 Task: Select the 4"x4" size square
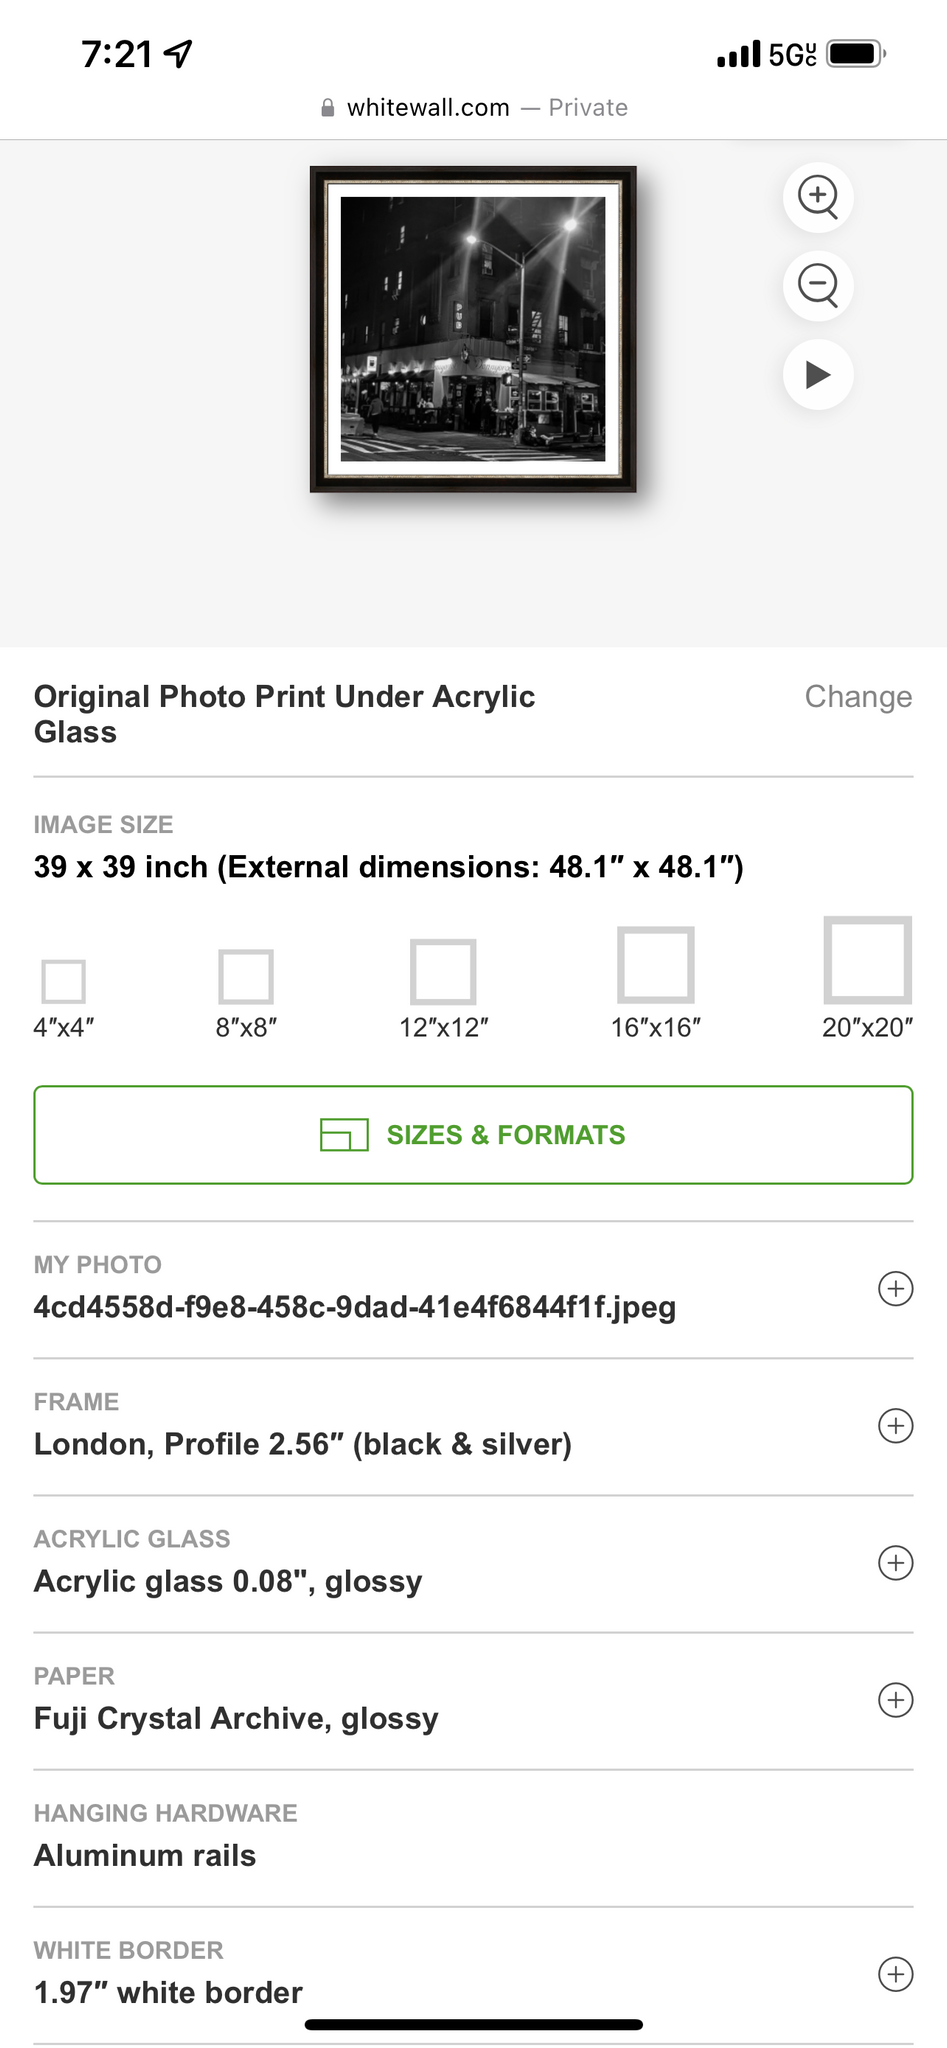(x=64, y=981)
